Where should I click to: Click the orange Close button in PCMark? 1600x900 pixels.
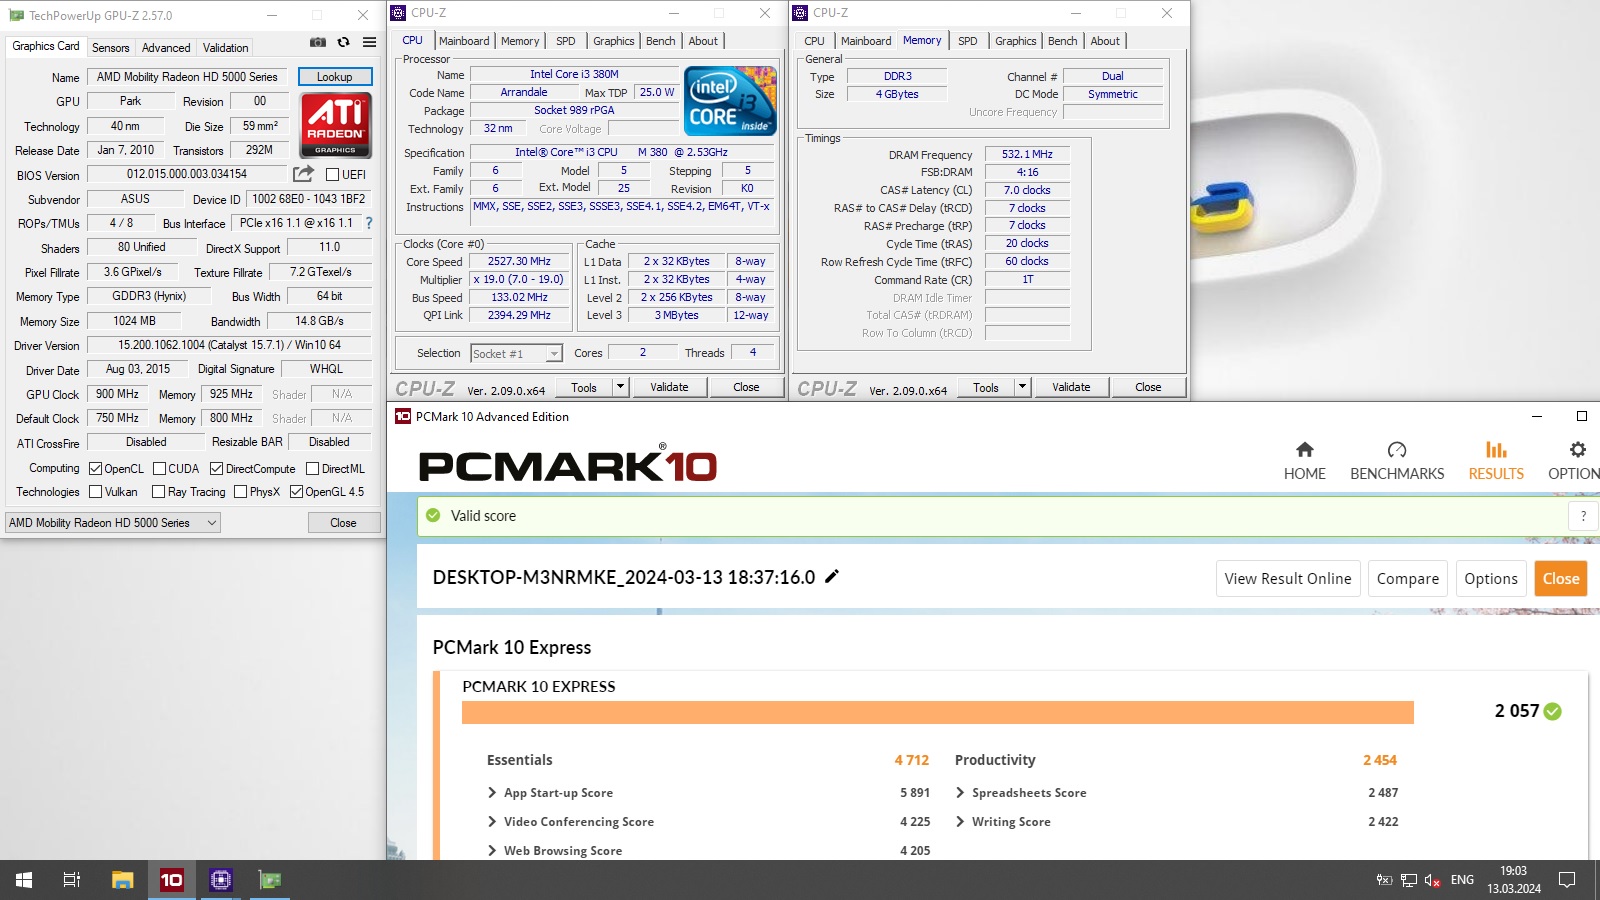coord(1561,578)
